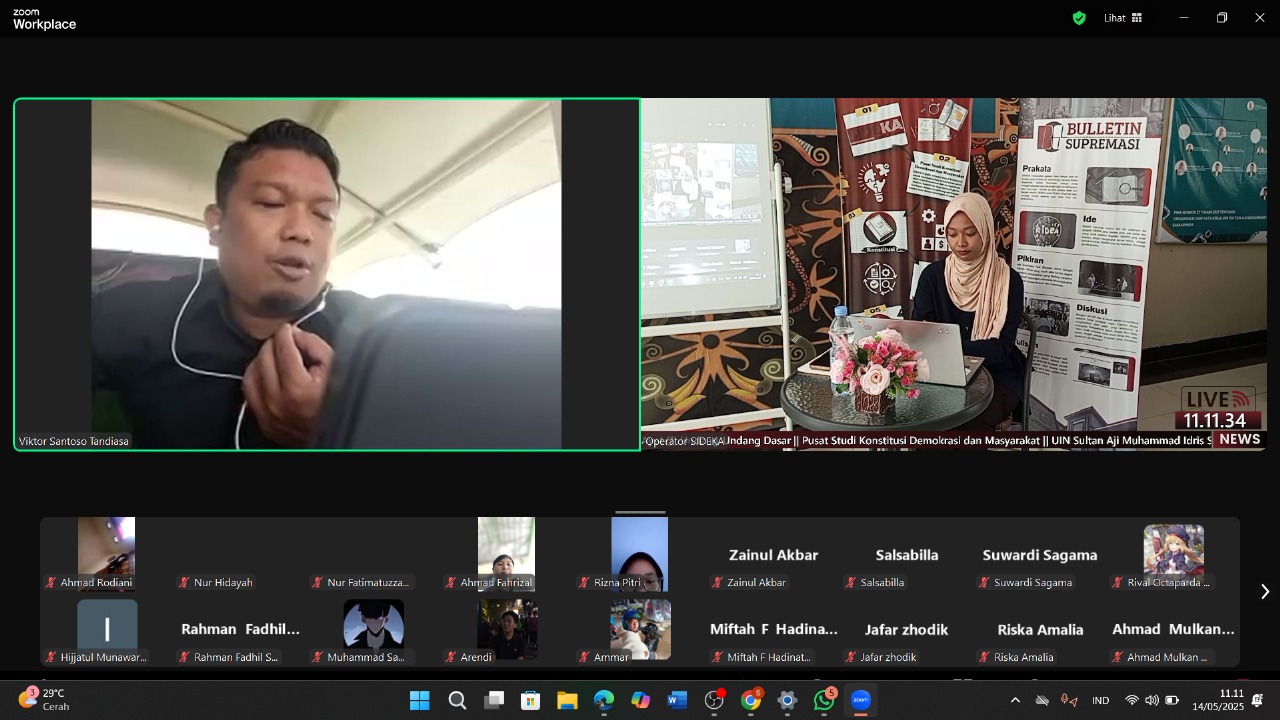1280x720 pixels.
Task: Open the 29°C Cerah weather widget
Action: click(45, 699)
